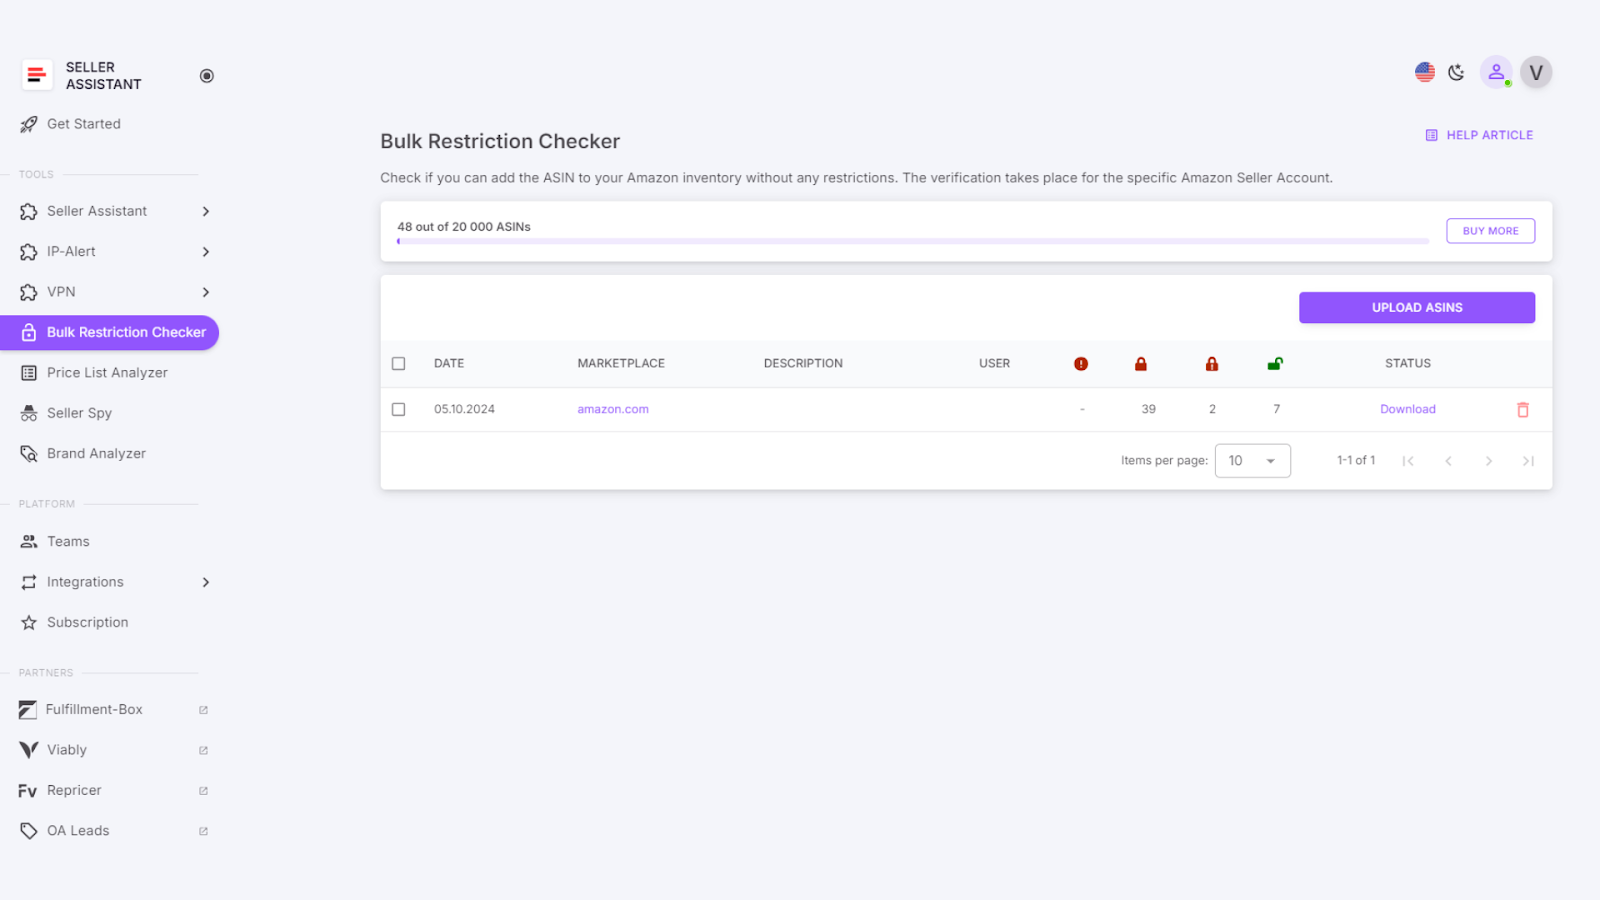Click the red locked padlock column icon
This screenshot has width=1600, height=900.
1141,363
